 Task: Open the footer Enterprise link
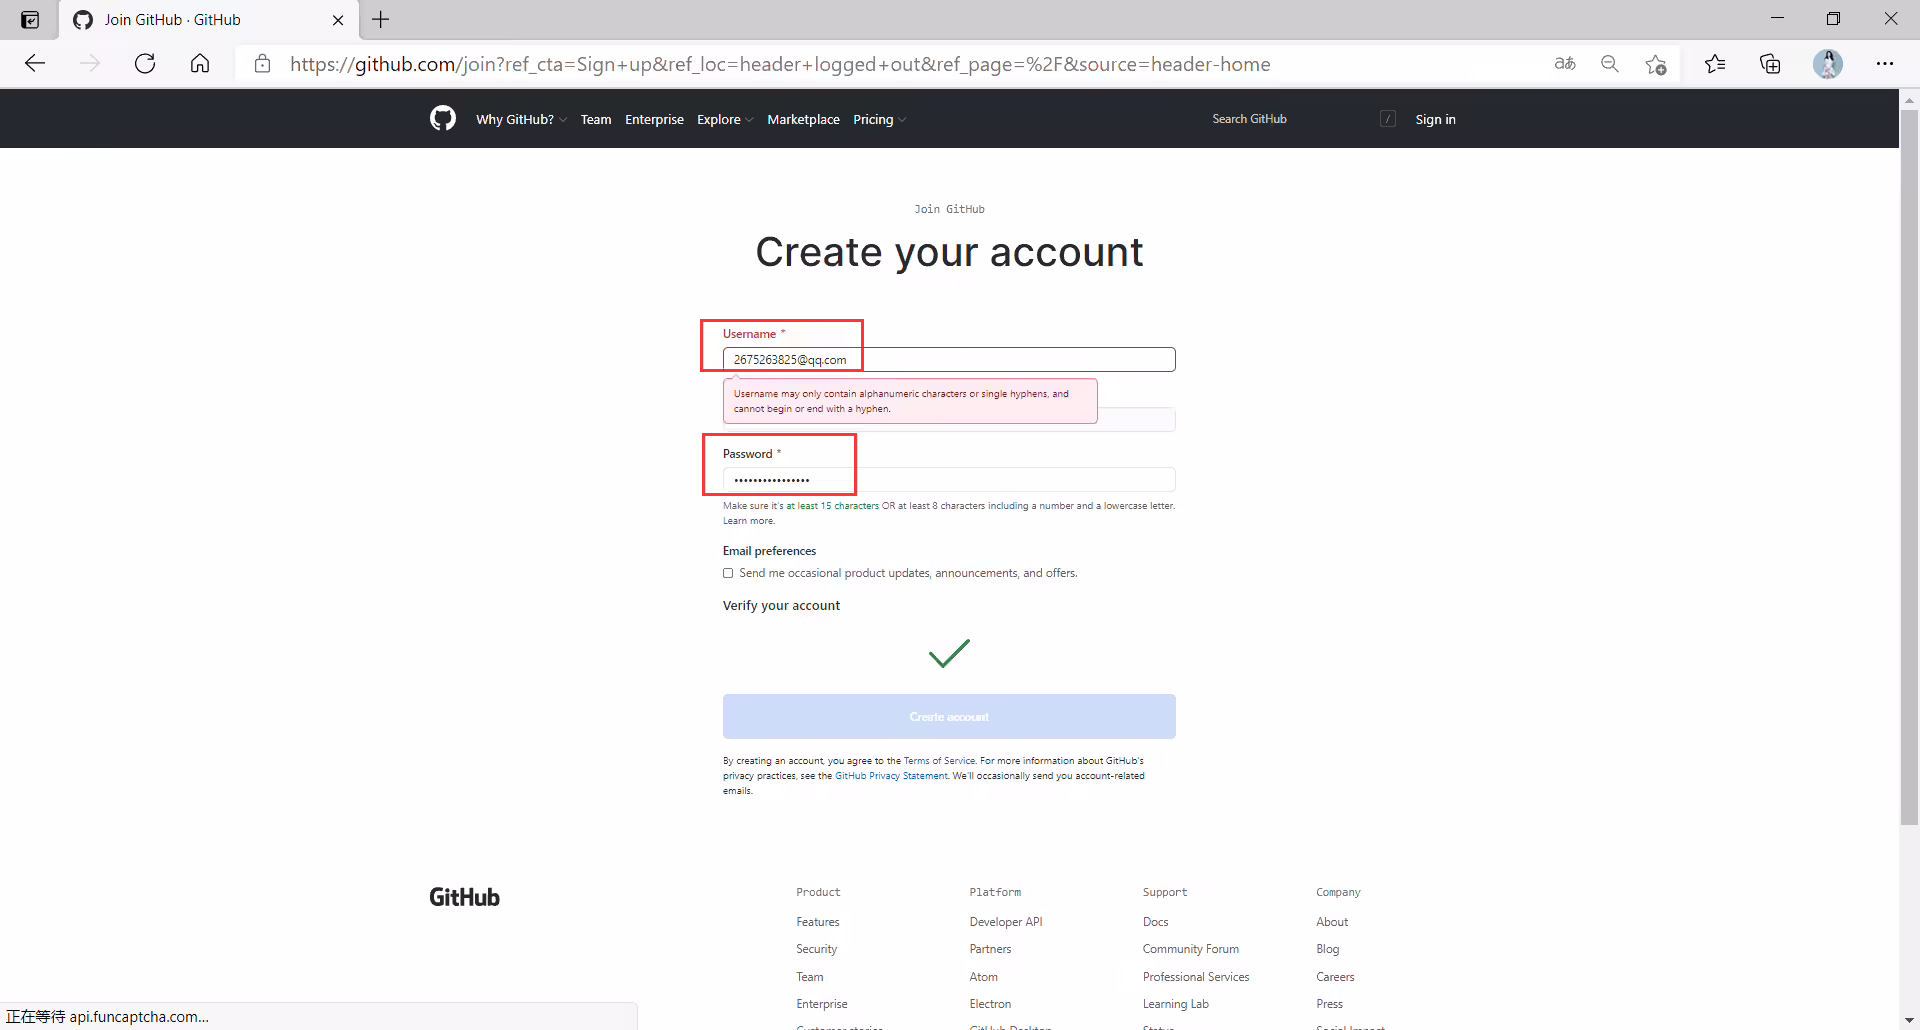[821, 1004]
